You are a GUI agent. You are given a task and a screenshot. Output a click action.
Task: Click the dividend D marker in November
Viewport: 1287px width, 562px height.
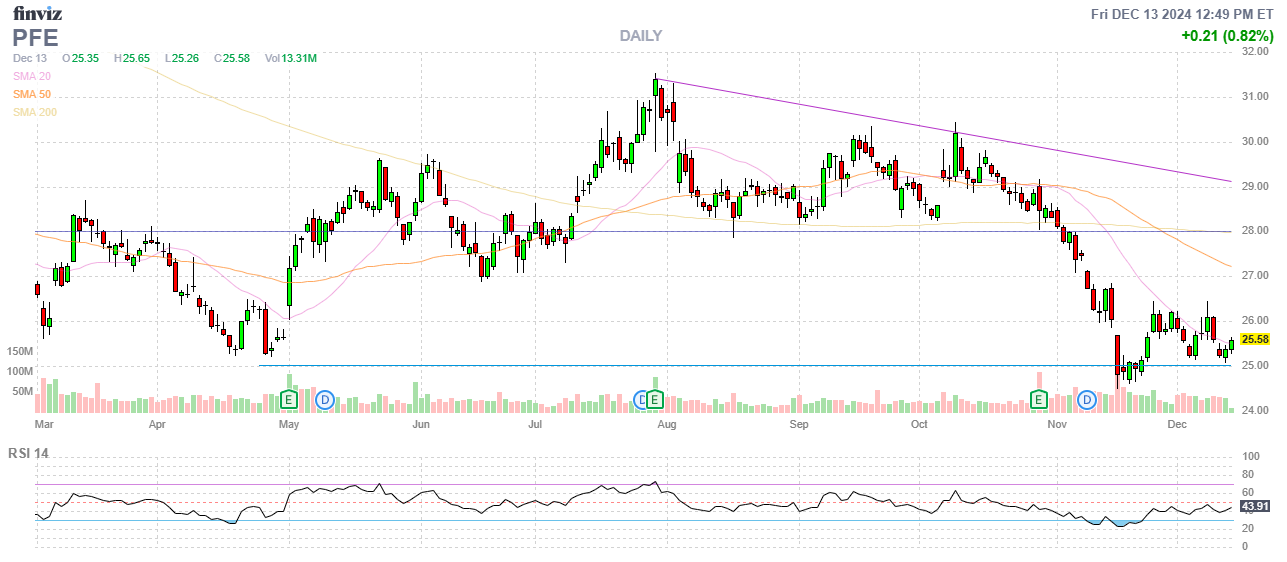tap(1087, 400)
